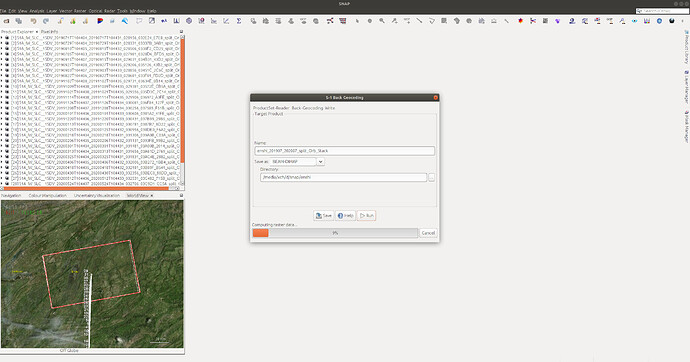Expand product [20] tree node
690x362 pixels.
click(2, 140)
